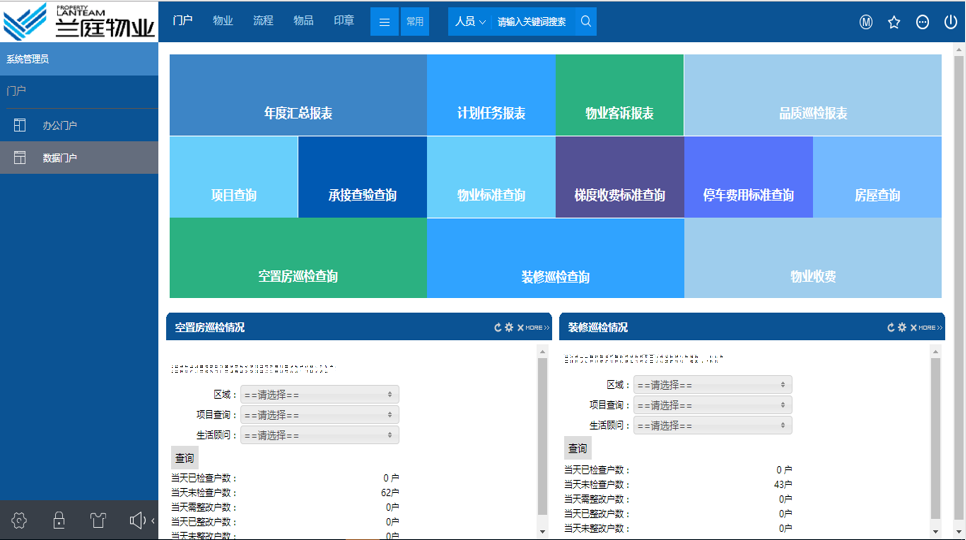Close the 装修巡检情况 panel
The image size is (966, 540).
pyautogui.click(x=913, y=328)
